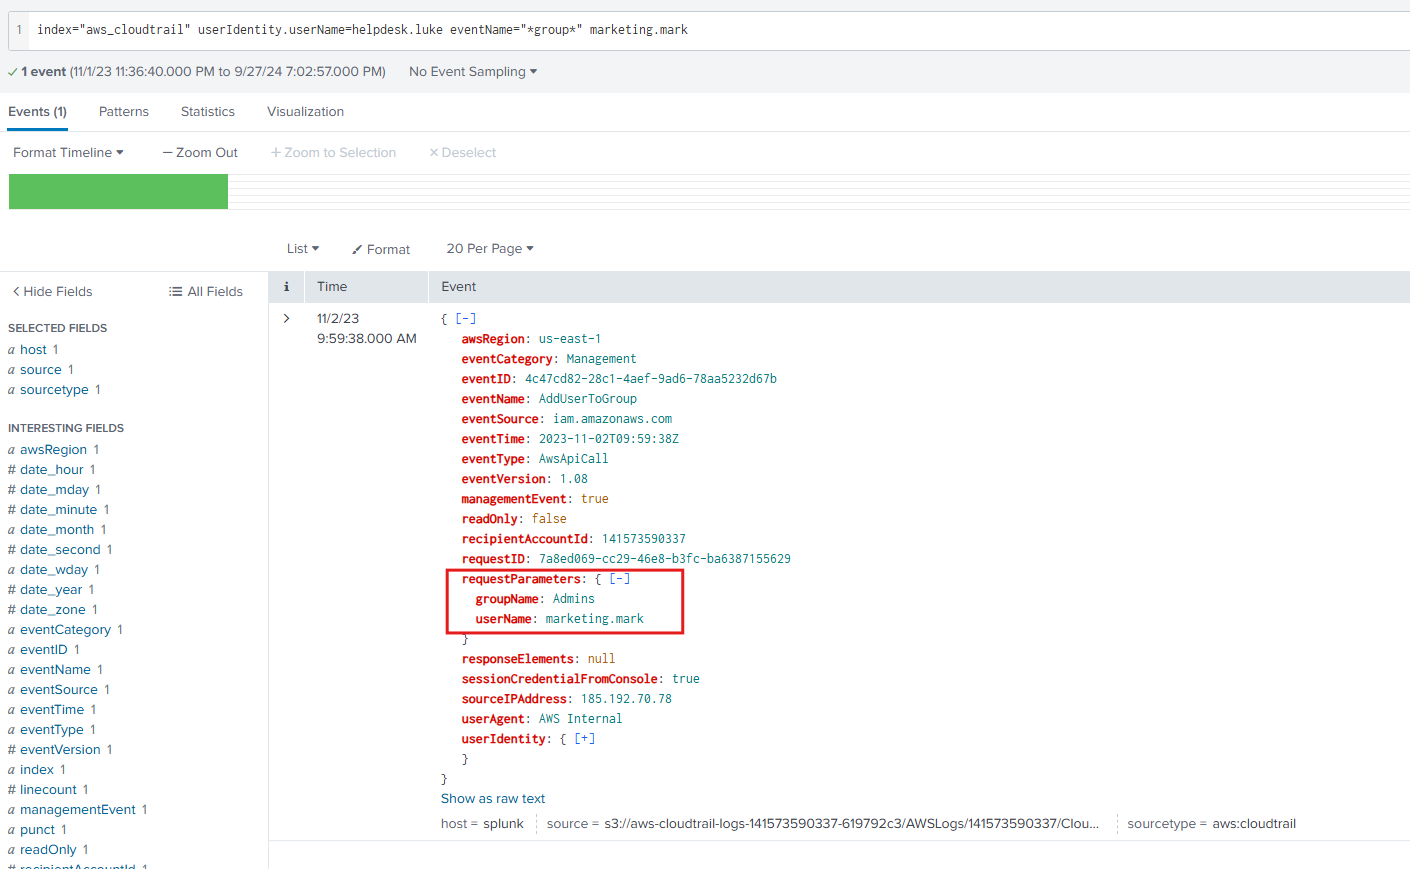Click the Format pencil button
The width and height of the screenshot is (1410, 869).
click(381, 249)
